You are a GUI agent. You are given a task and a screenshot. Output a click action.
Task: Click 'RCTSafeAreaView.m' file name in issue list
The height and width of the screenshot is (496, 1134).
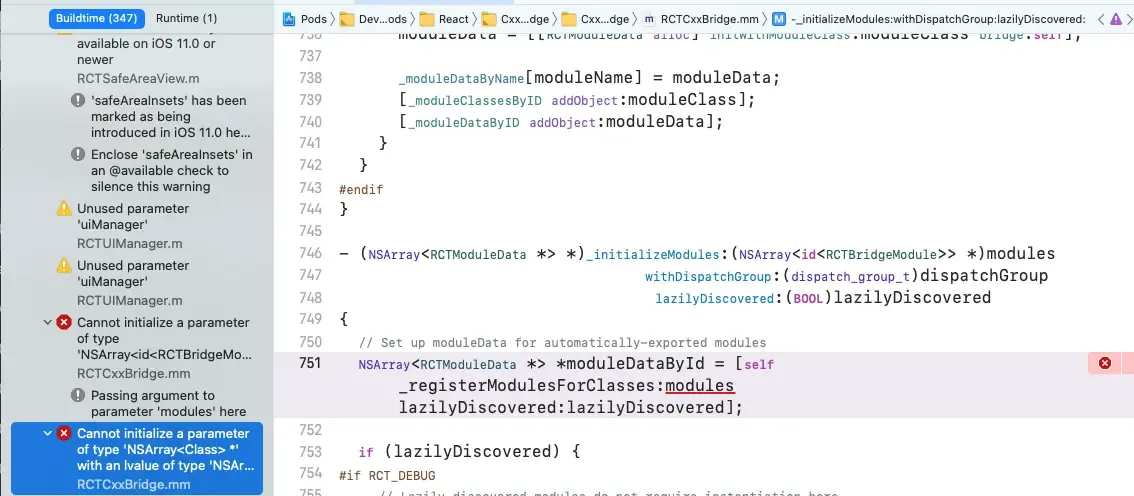click(x=139, y=77)
